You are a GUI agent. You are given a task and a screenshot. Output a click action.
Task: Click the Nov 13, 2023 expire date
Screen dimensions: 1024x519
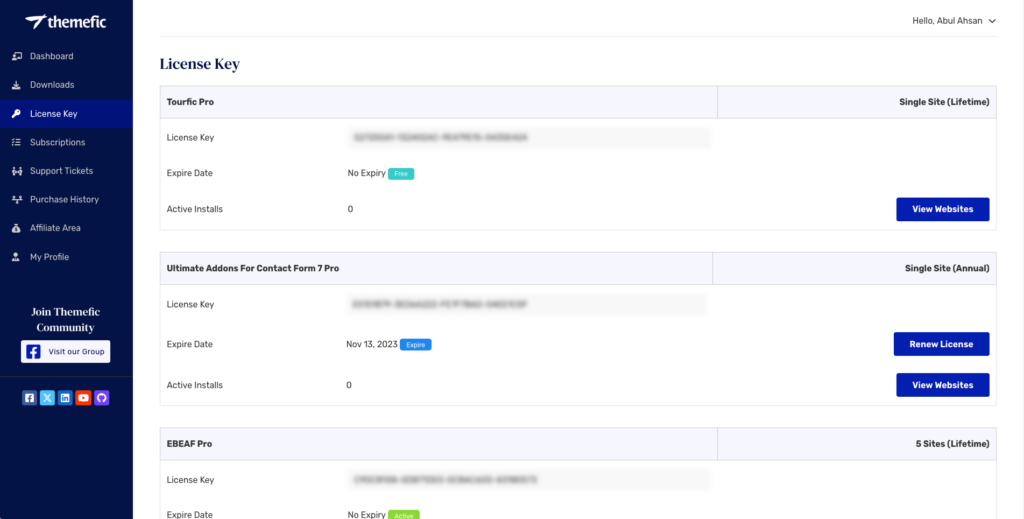pyautogui.click(x=372, y=344)
